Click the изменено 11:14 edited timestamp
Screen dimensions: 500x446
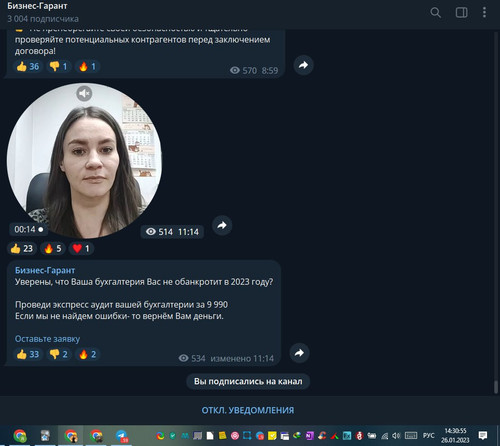[242, 359]
